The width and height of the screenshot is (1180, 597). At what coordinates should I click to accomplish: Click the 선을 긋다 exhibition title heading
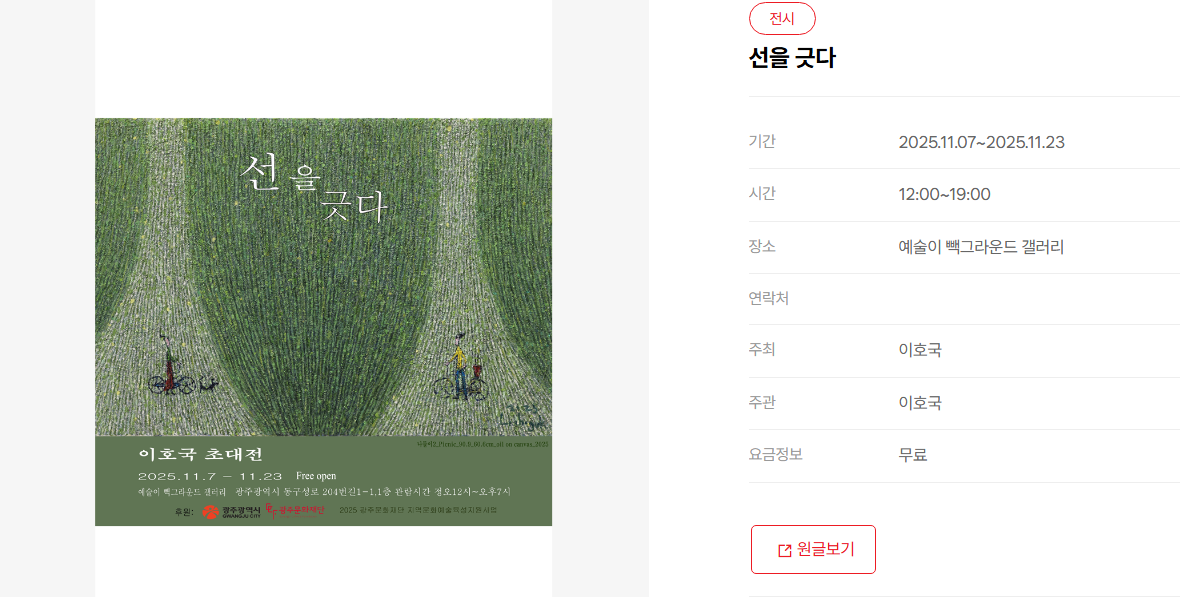click(792, 58)
